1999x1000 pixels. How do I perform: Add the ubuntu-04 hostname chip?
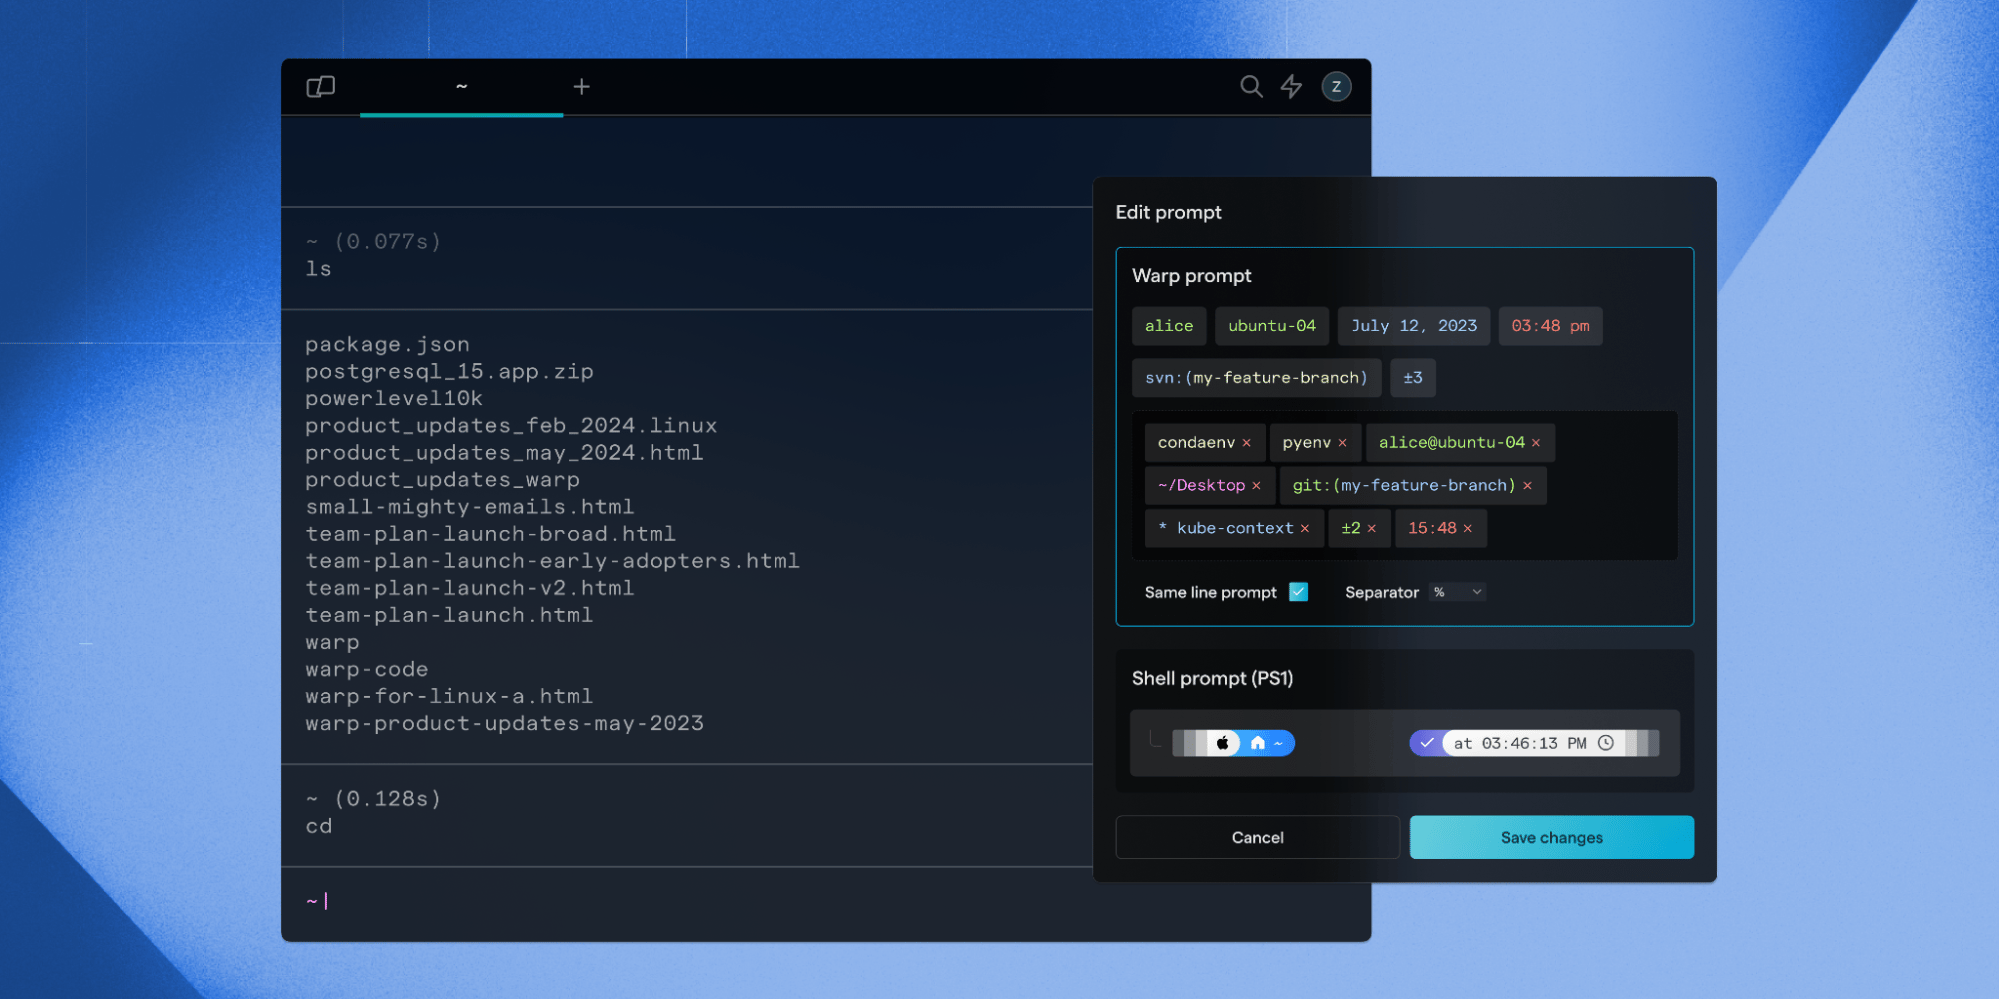click(1271, 326)
